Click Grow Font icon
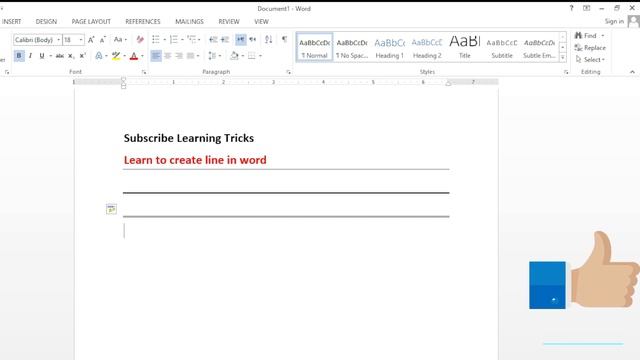Screen dimensions: 640x360 tap(91, 39)
